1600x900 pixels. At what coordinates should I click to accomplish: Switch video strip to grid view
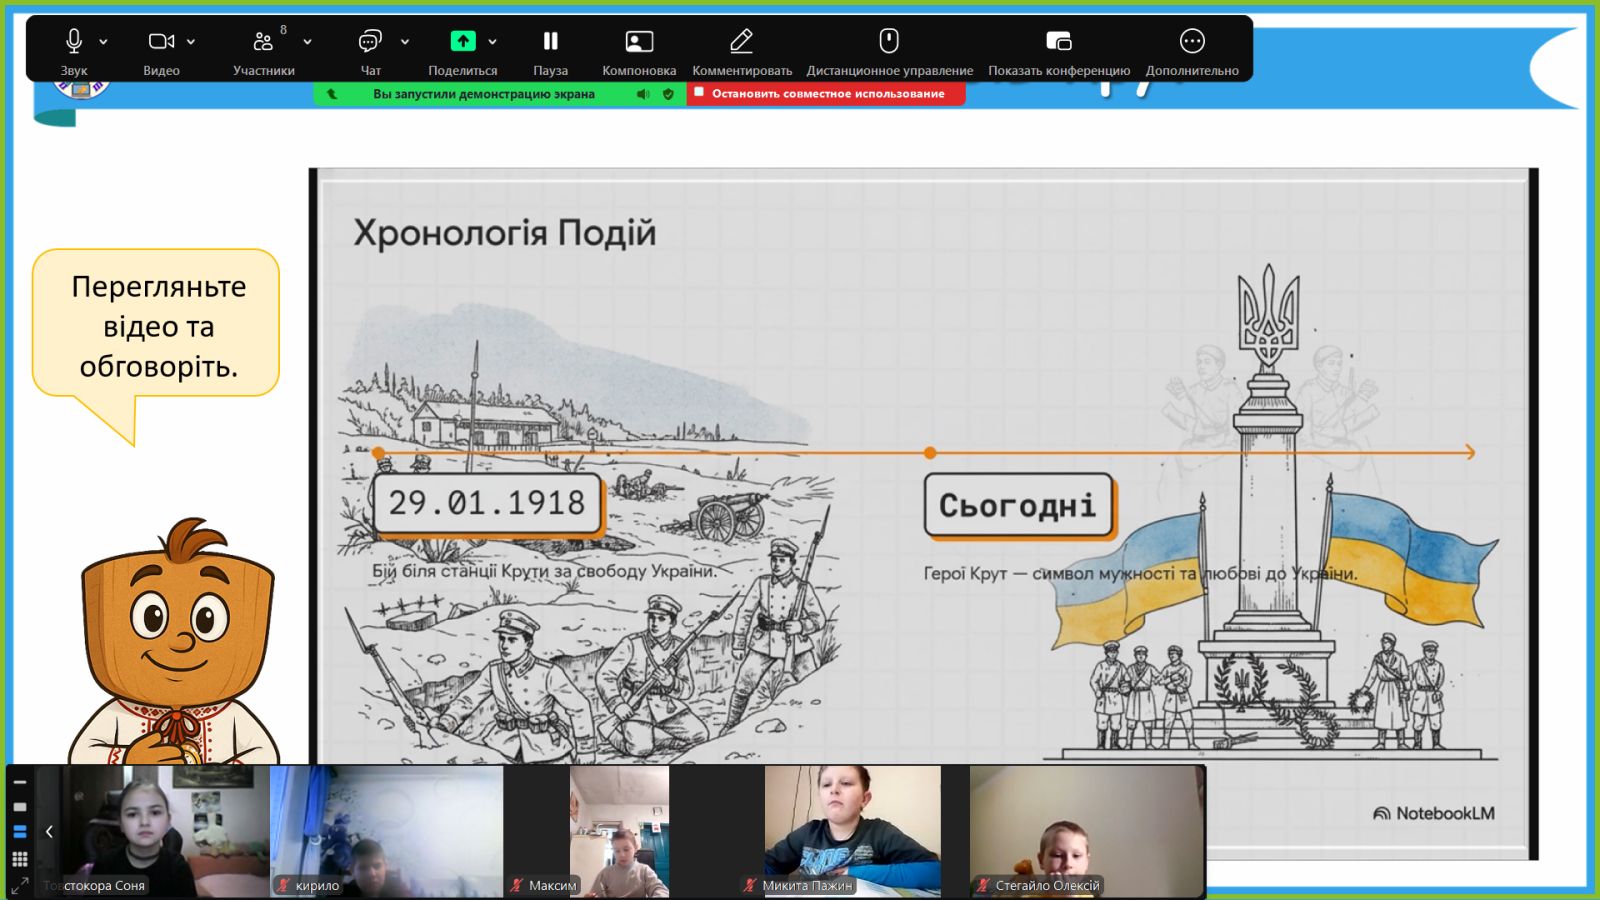click(19, 859)
